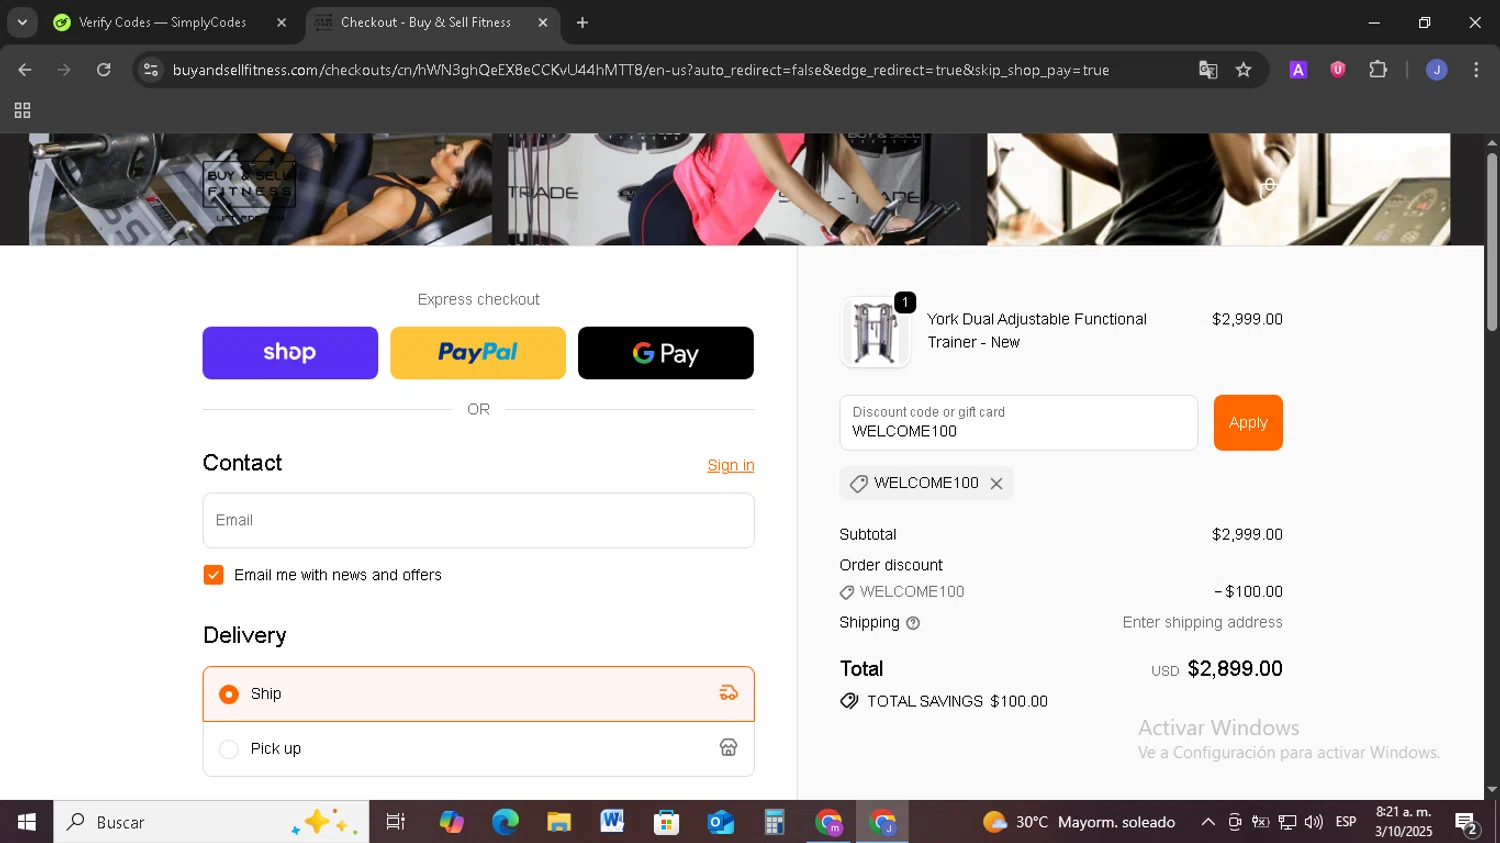Viewport: 1500px width, 843px height.
Task: Pay with Shop Pay express button
Action: [290, 353]
